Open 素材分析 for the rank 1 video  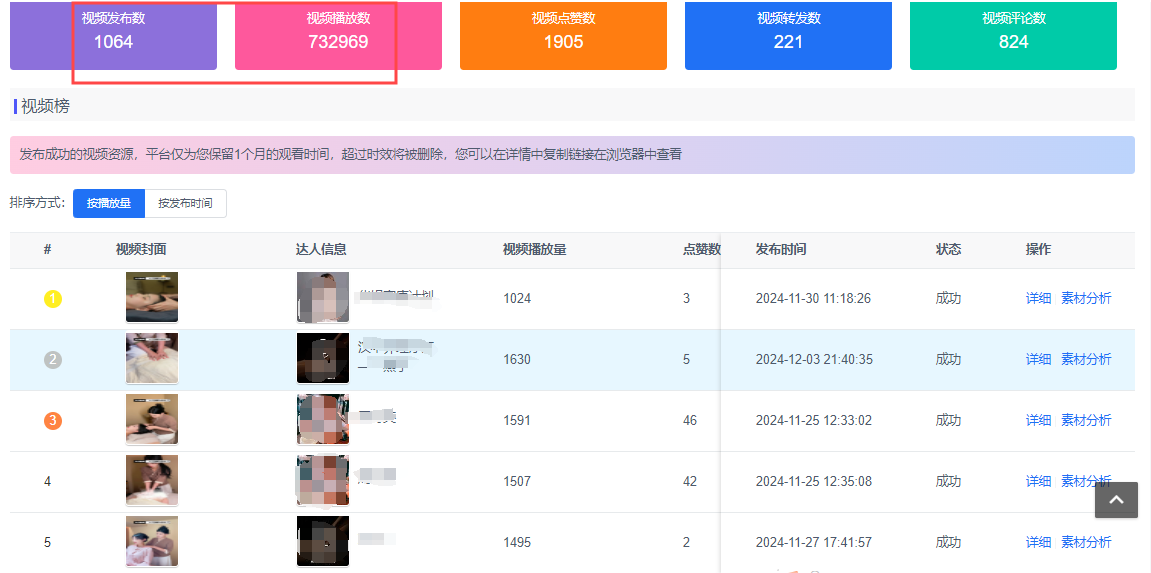[x=1086, y=298]
